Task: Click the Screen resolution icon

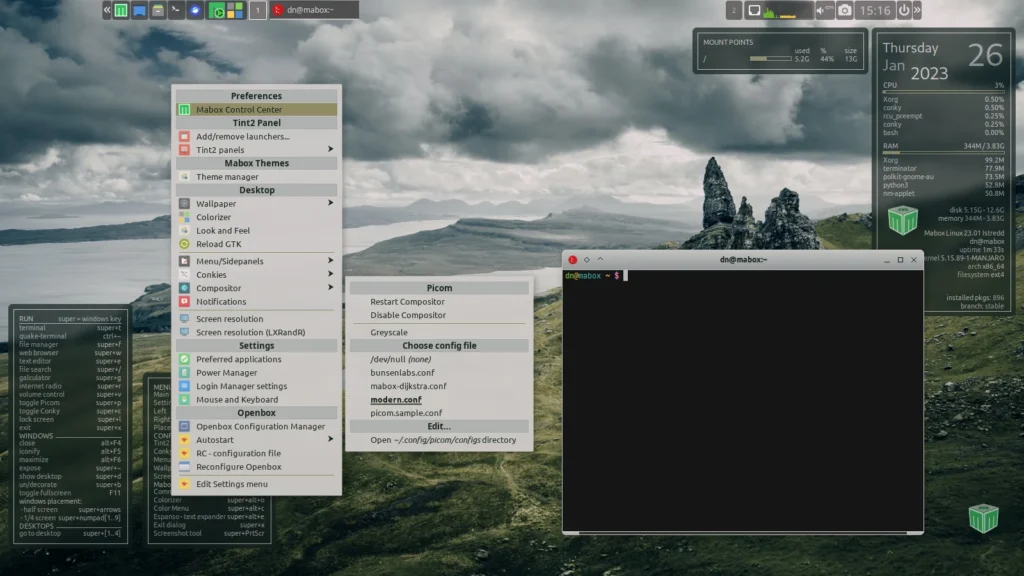Action: coord(184,319)
